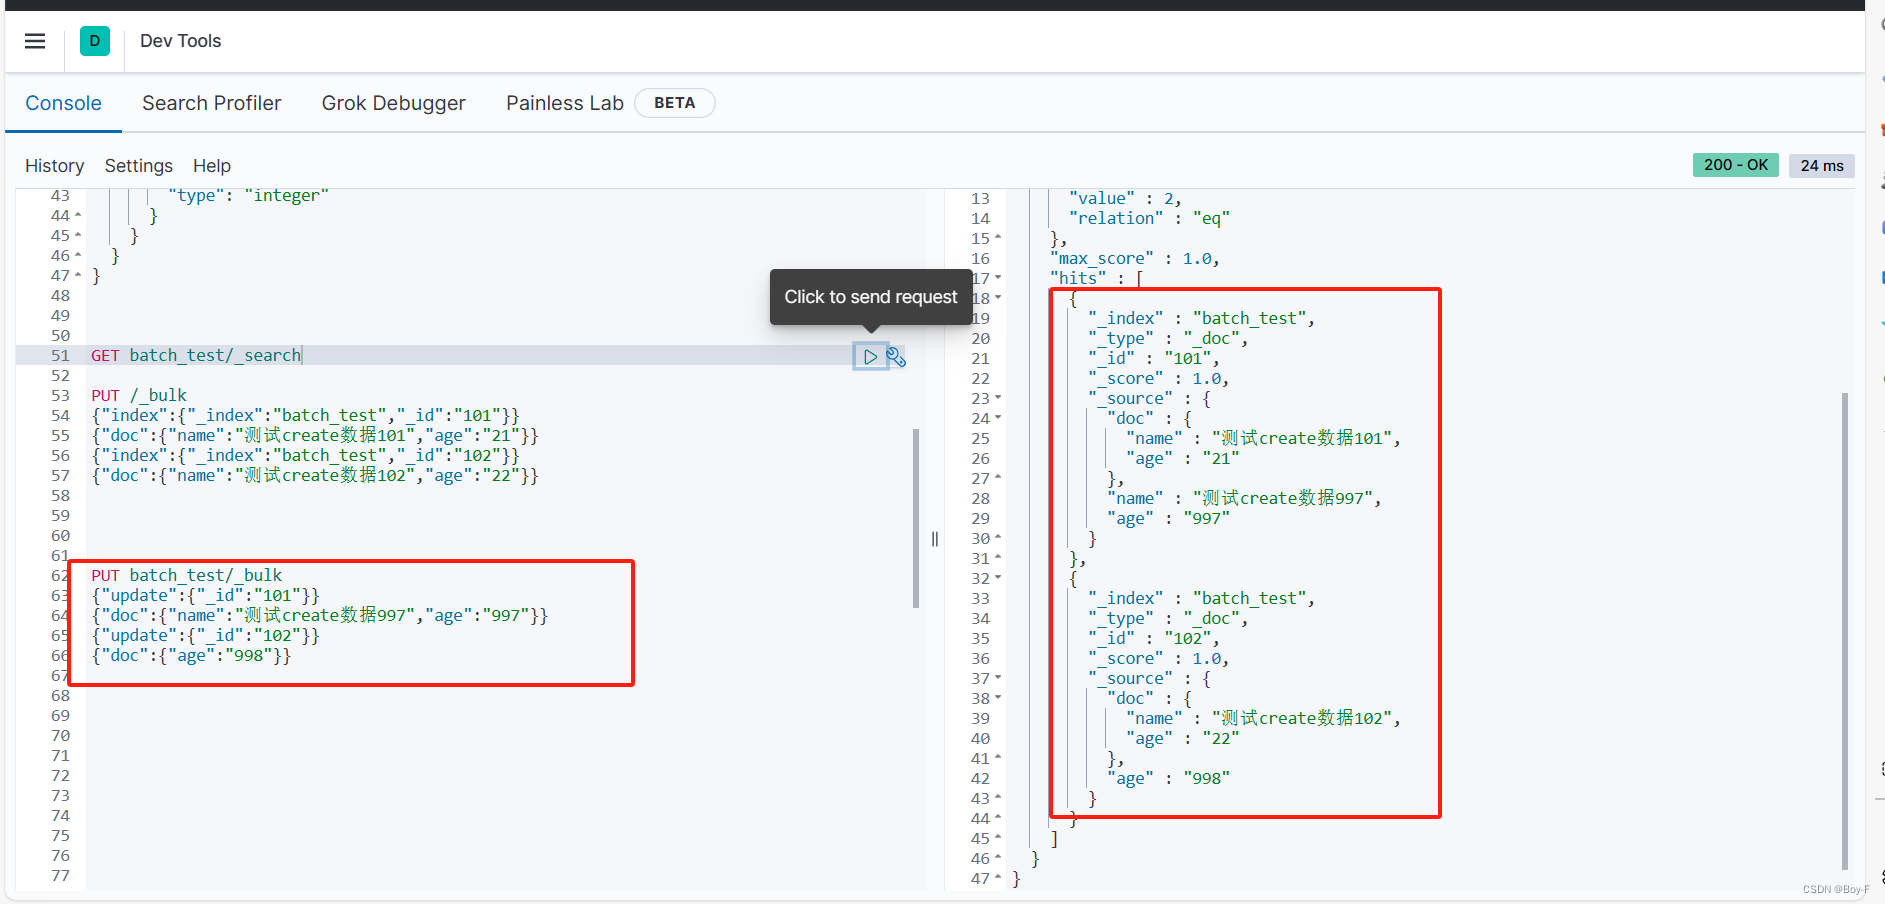Screen dimensions: 1885x904
Task: Open the wrench request options icon
Action: (x=896, y=356)
